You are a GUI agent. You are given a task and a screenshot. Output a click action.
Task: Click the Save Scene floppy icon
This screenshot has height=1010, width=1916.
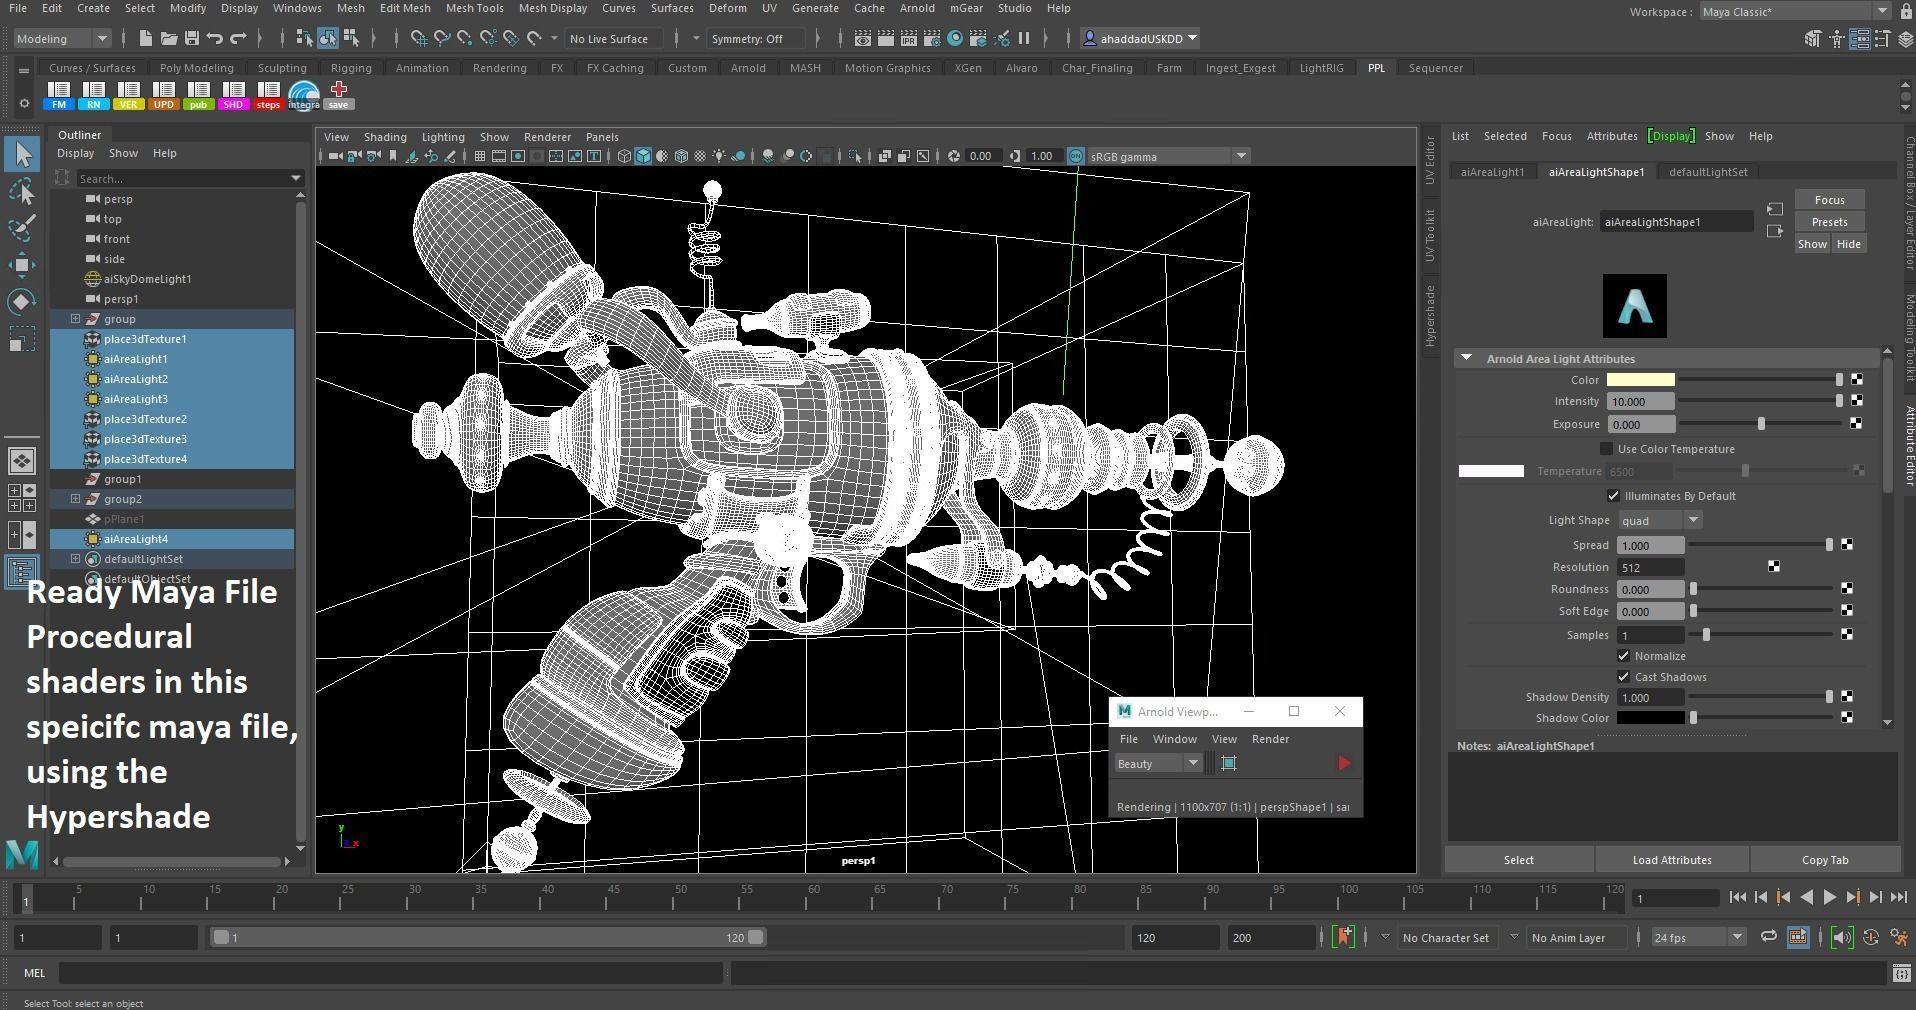pyautogui.click(x=192, y=39)
